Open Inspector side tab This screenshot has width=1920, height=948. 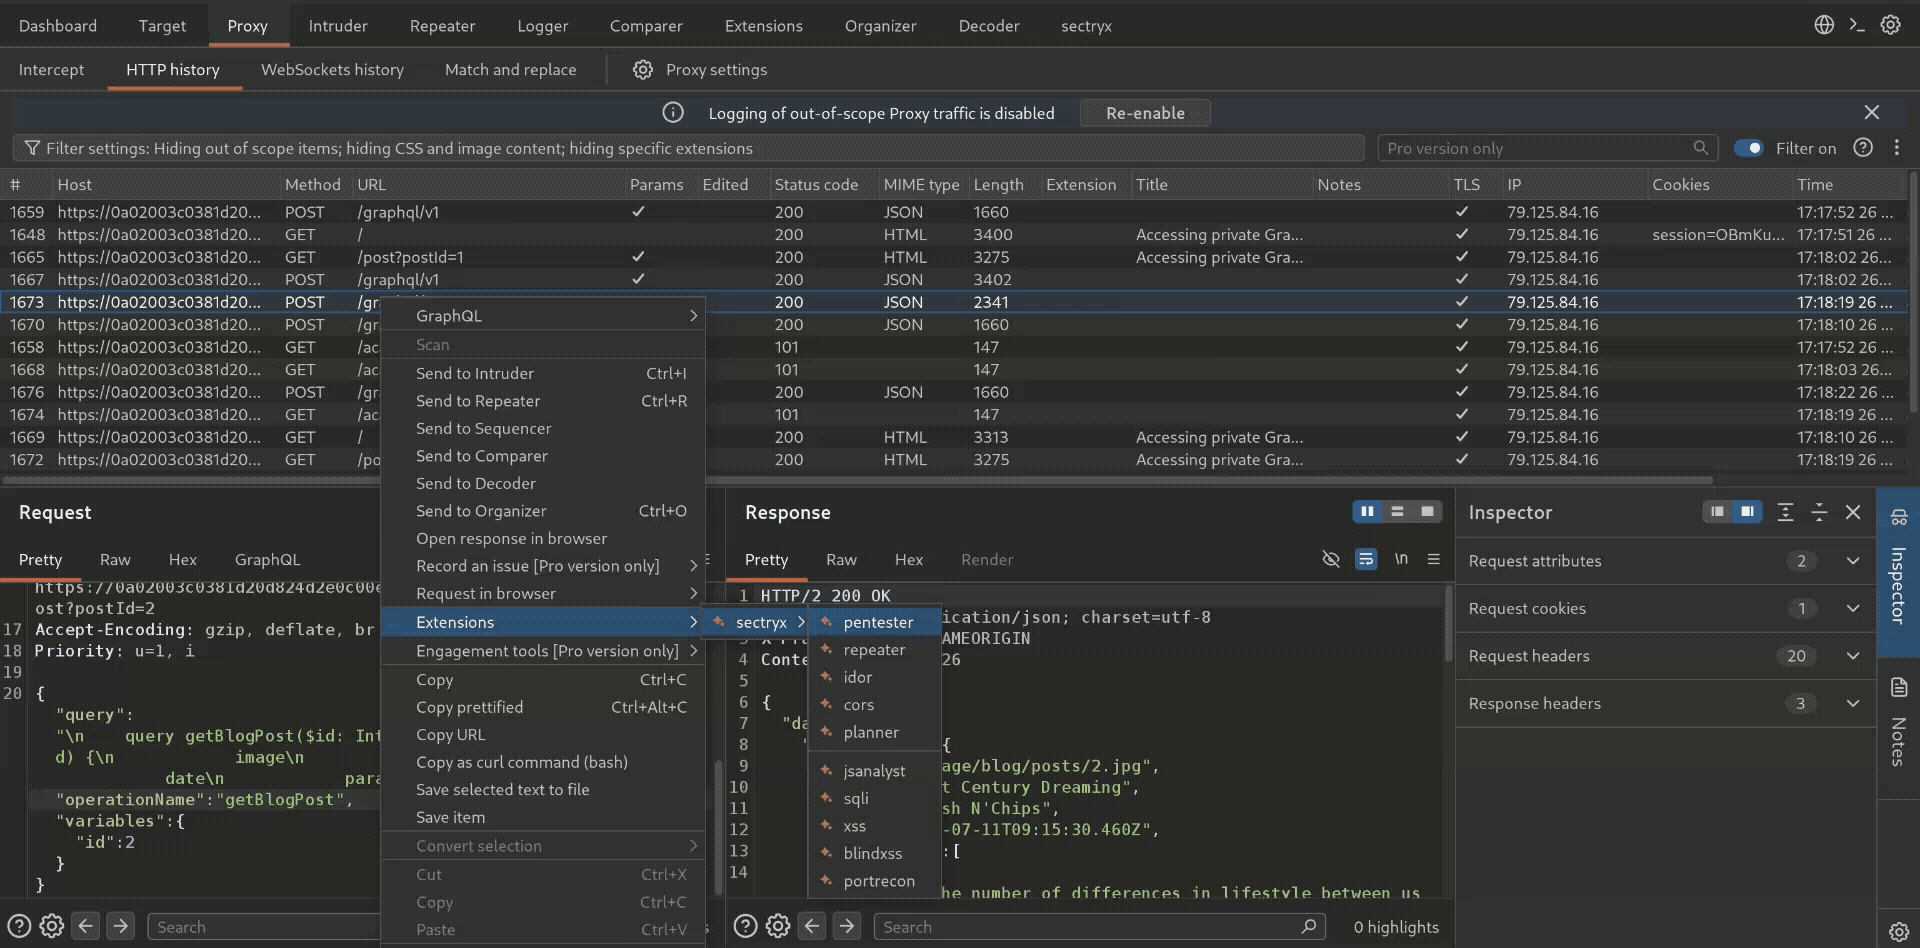(x=1898, y=571)
